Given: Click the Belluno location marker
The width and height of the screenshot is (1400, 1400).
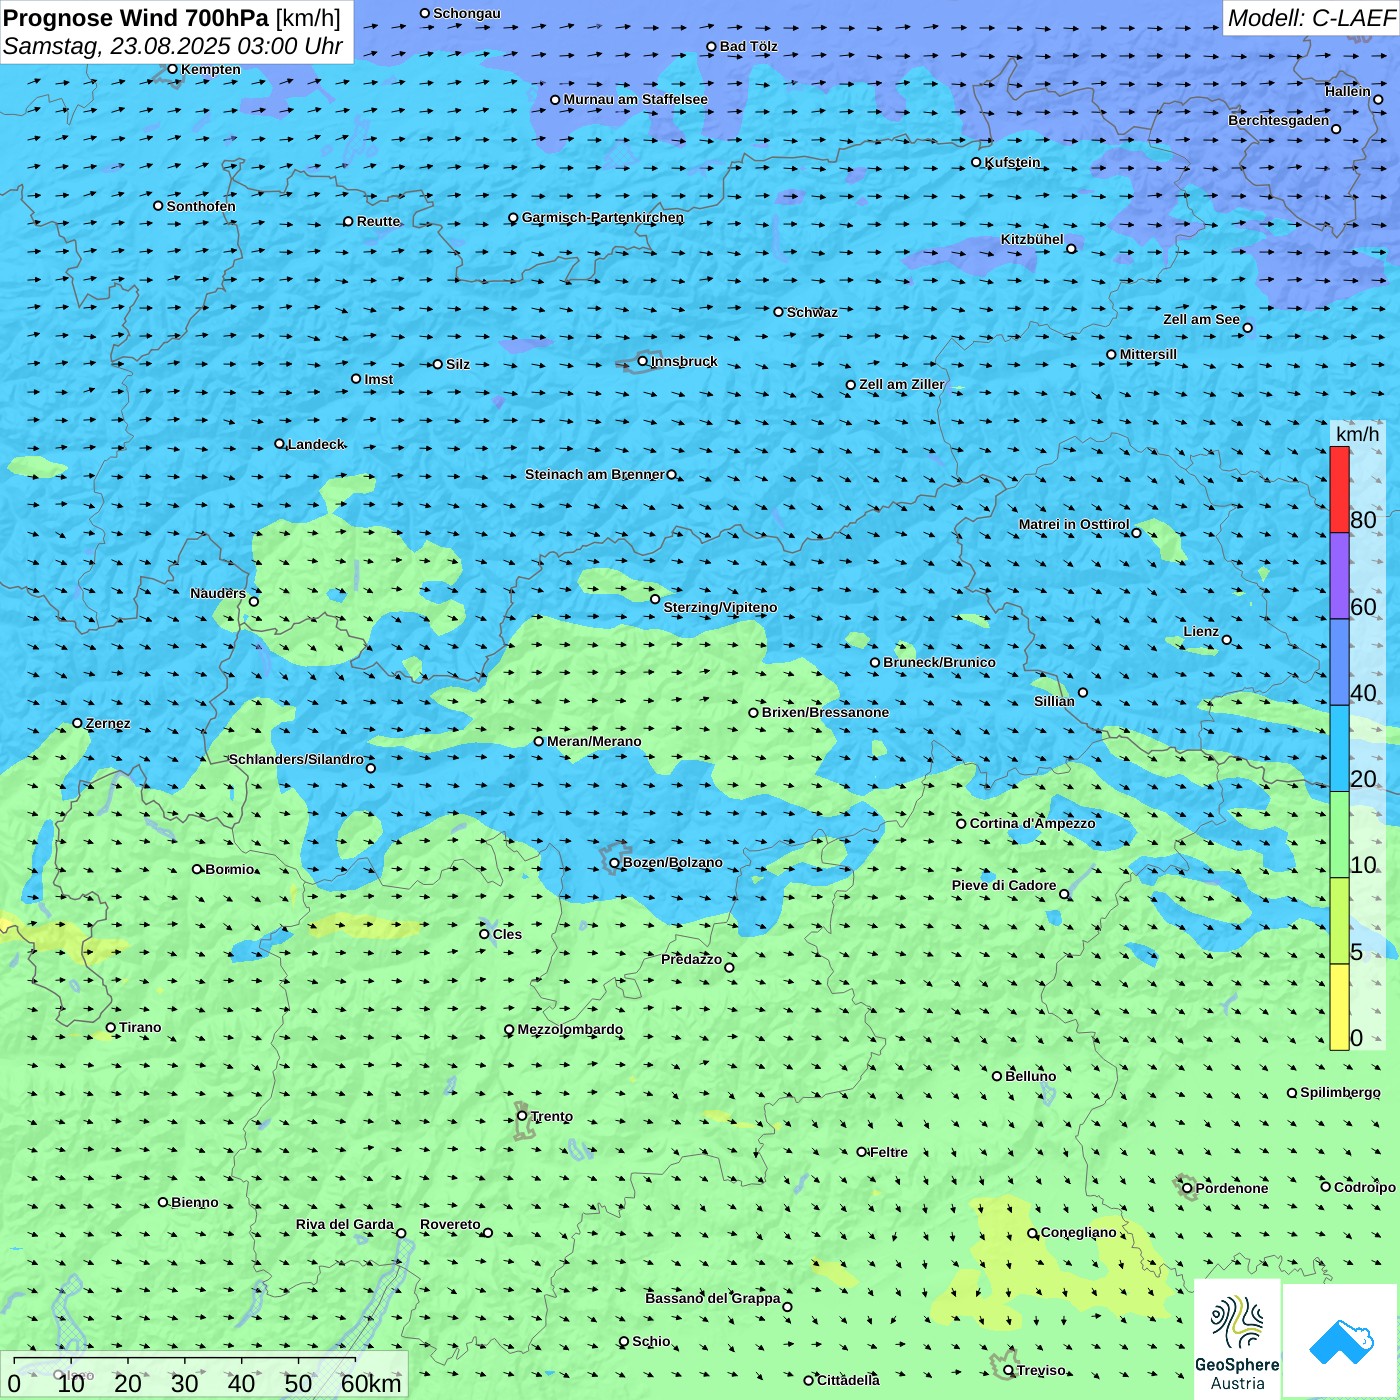Looking at the screenshot, I should click(996, 1076).
